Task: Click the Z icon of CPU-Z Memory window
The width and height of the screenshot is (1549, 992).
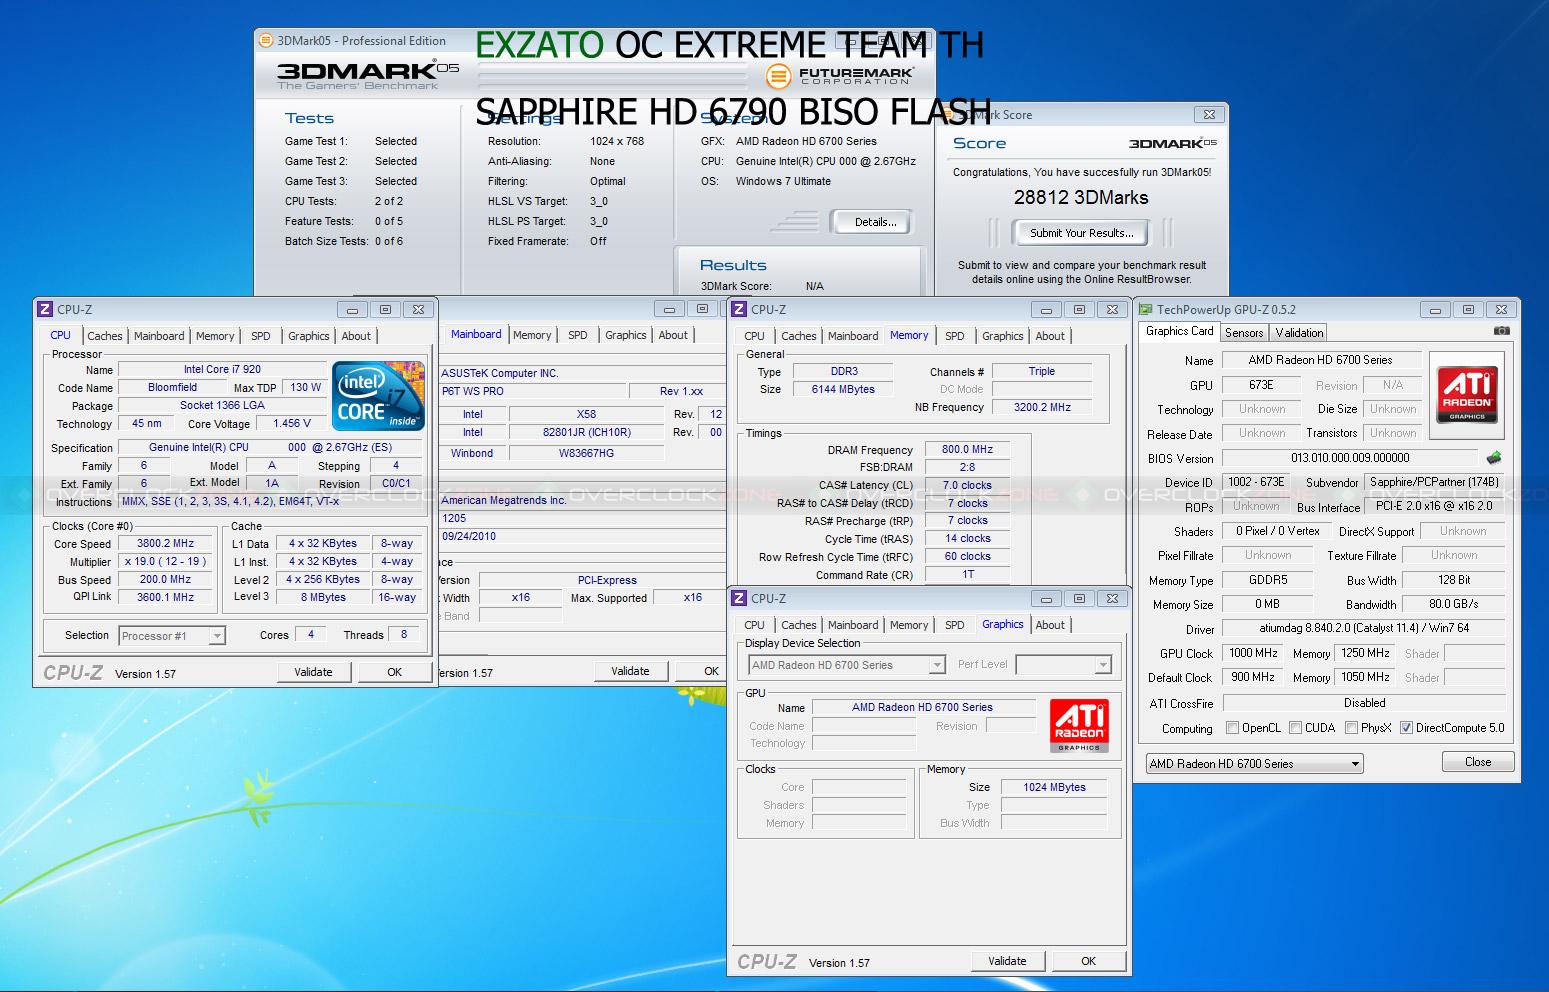Action: click(x=740, y=309)
